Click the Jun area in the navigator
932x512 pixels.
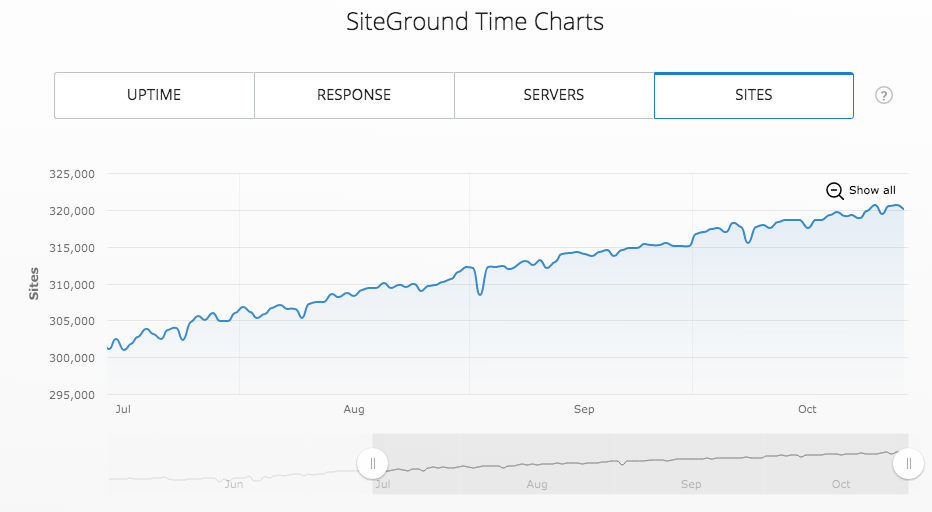pyautogui.click(x=234, y=484)
